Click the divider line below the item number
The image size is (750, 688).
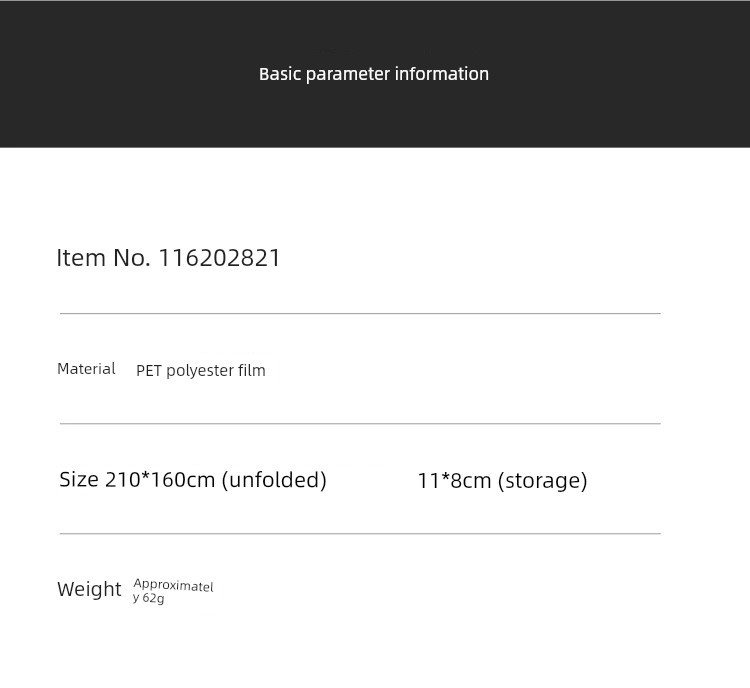pos(360,314)
